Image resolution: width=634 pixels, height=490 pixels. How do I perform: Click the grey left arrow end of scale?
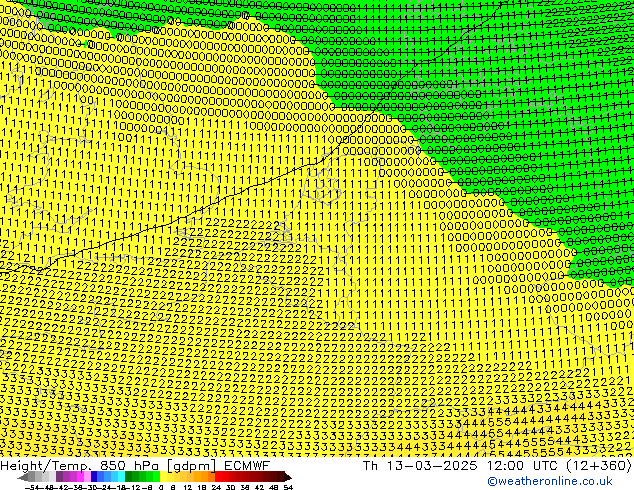click(23, 477)
